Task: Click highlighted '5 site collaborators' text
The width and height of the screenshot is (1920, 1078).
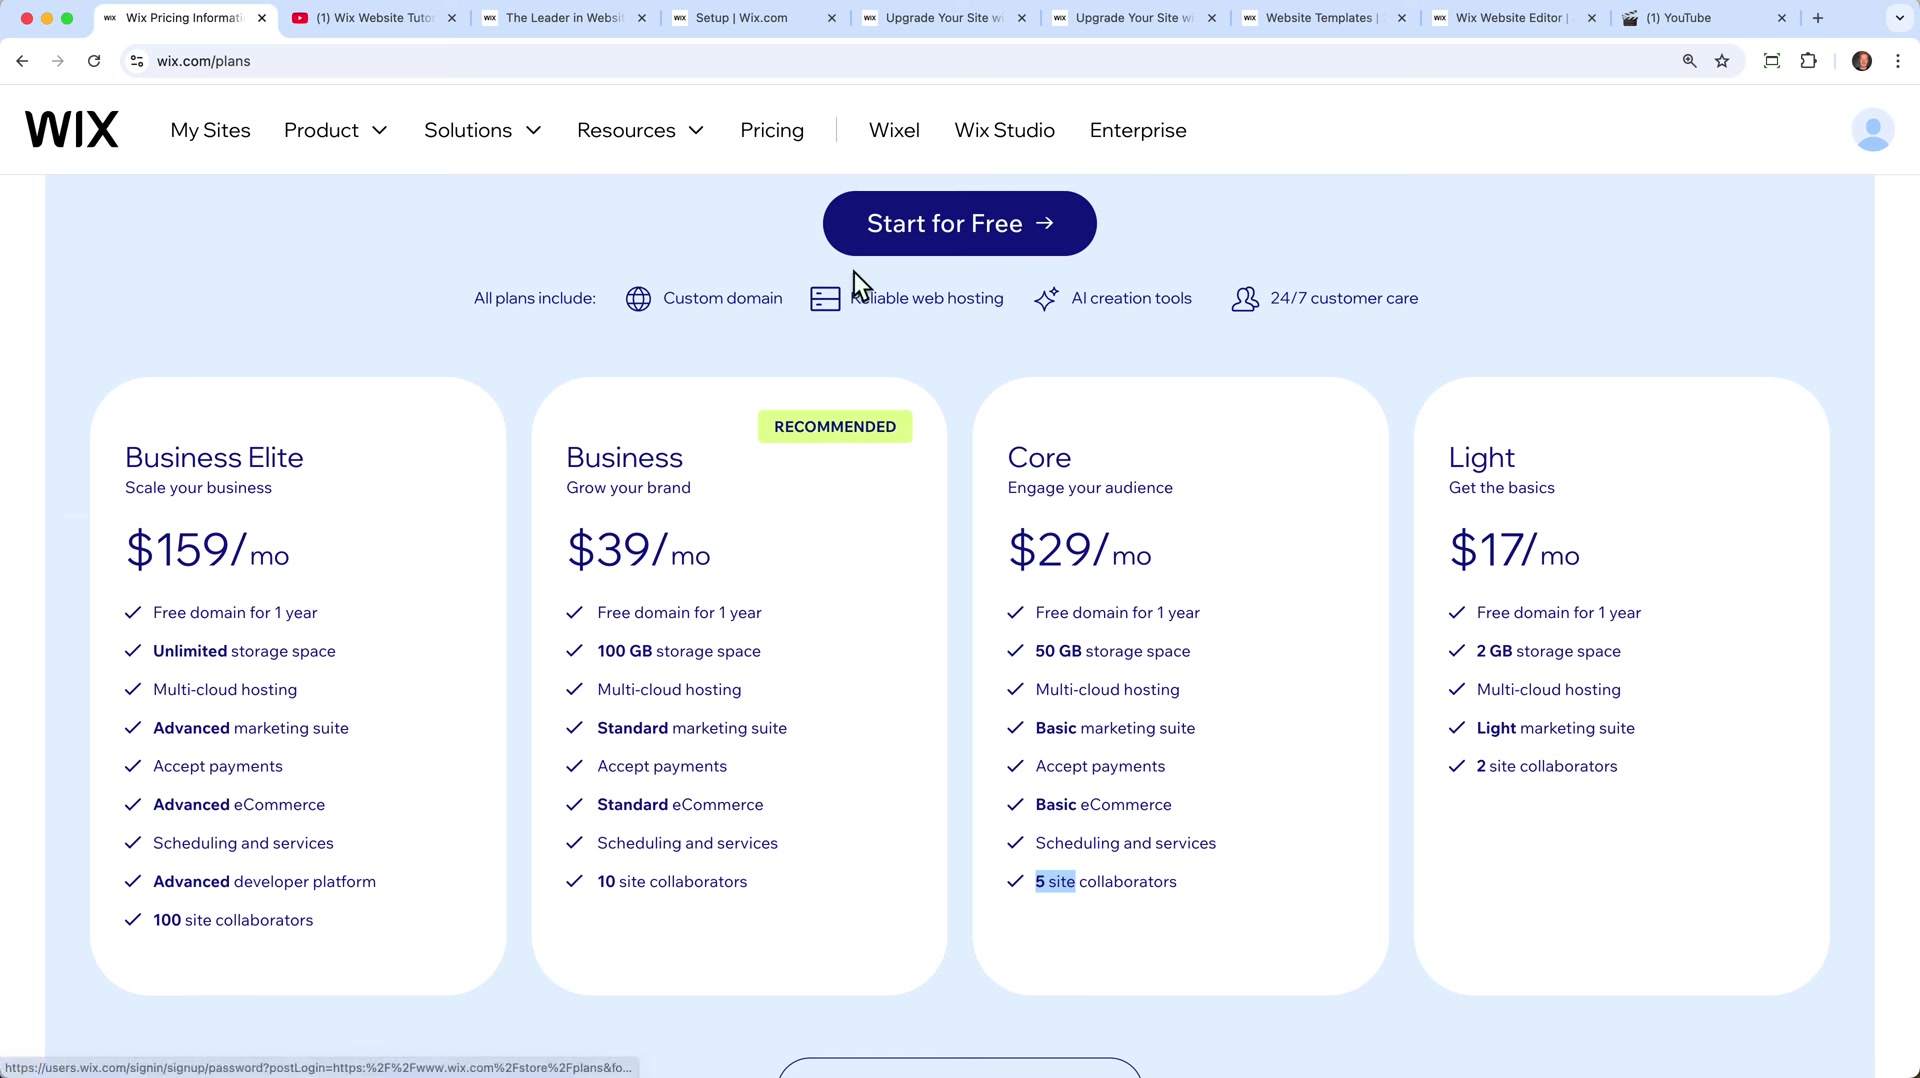Action: (x=1106, y=882)
